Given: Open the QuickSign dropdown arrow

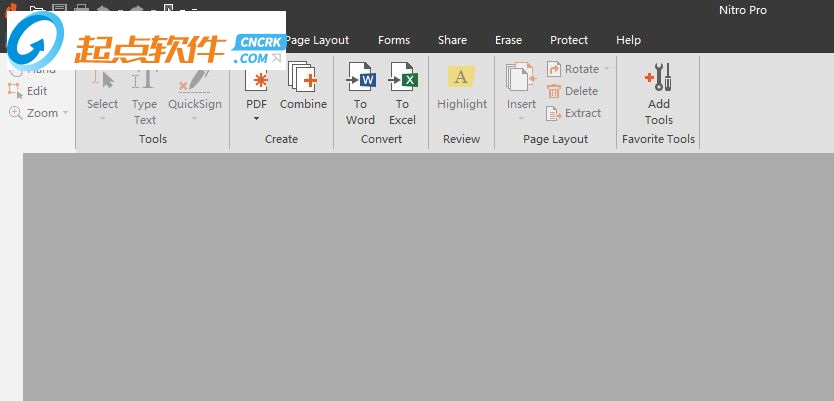Looking at the screenshot, I should point(195,118).
